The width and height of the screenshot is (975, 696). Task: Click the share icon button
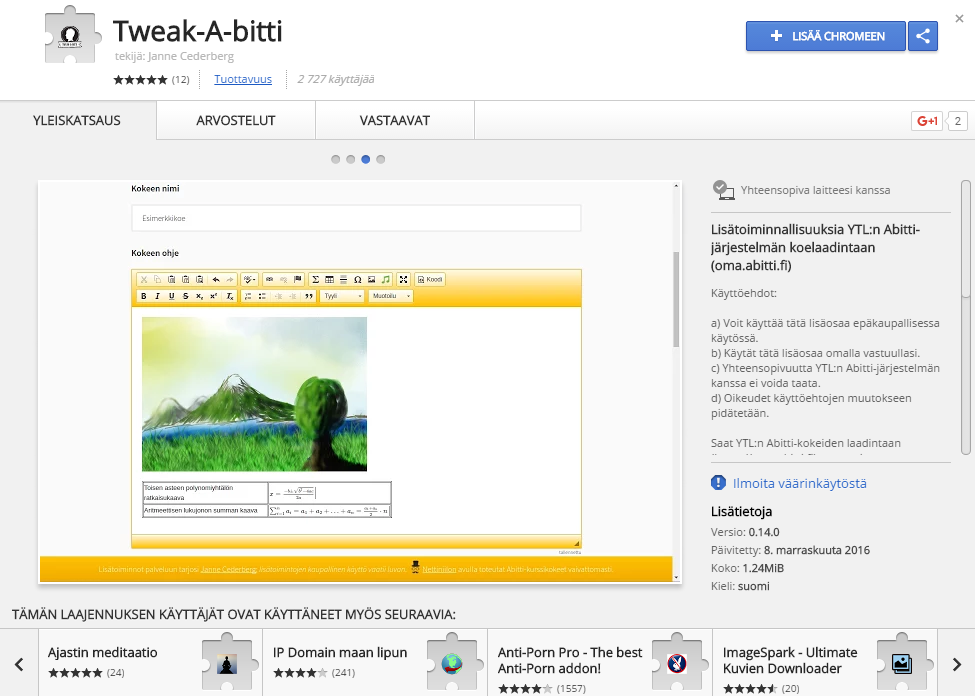click(923, 36)
